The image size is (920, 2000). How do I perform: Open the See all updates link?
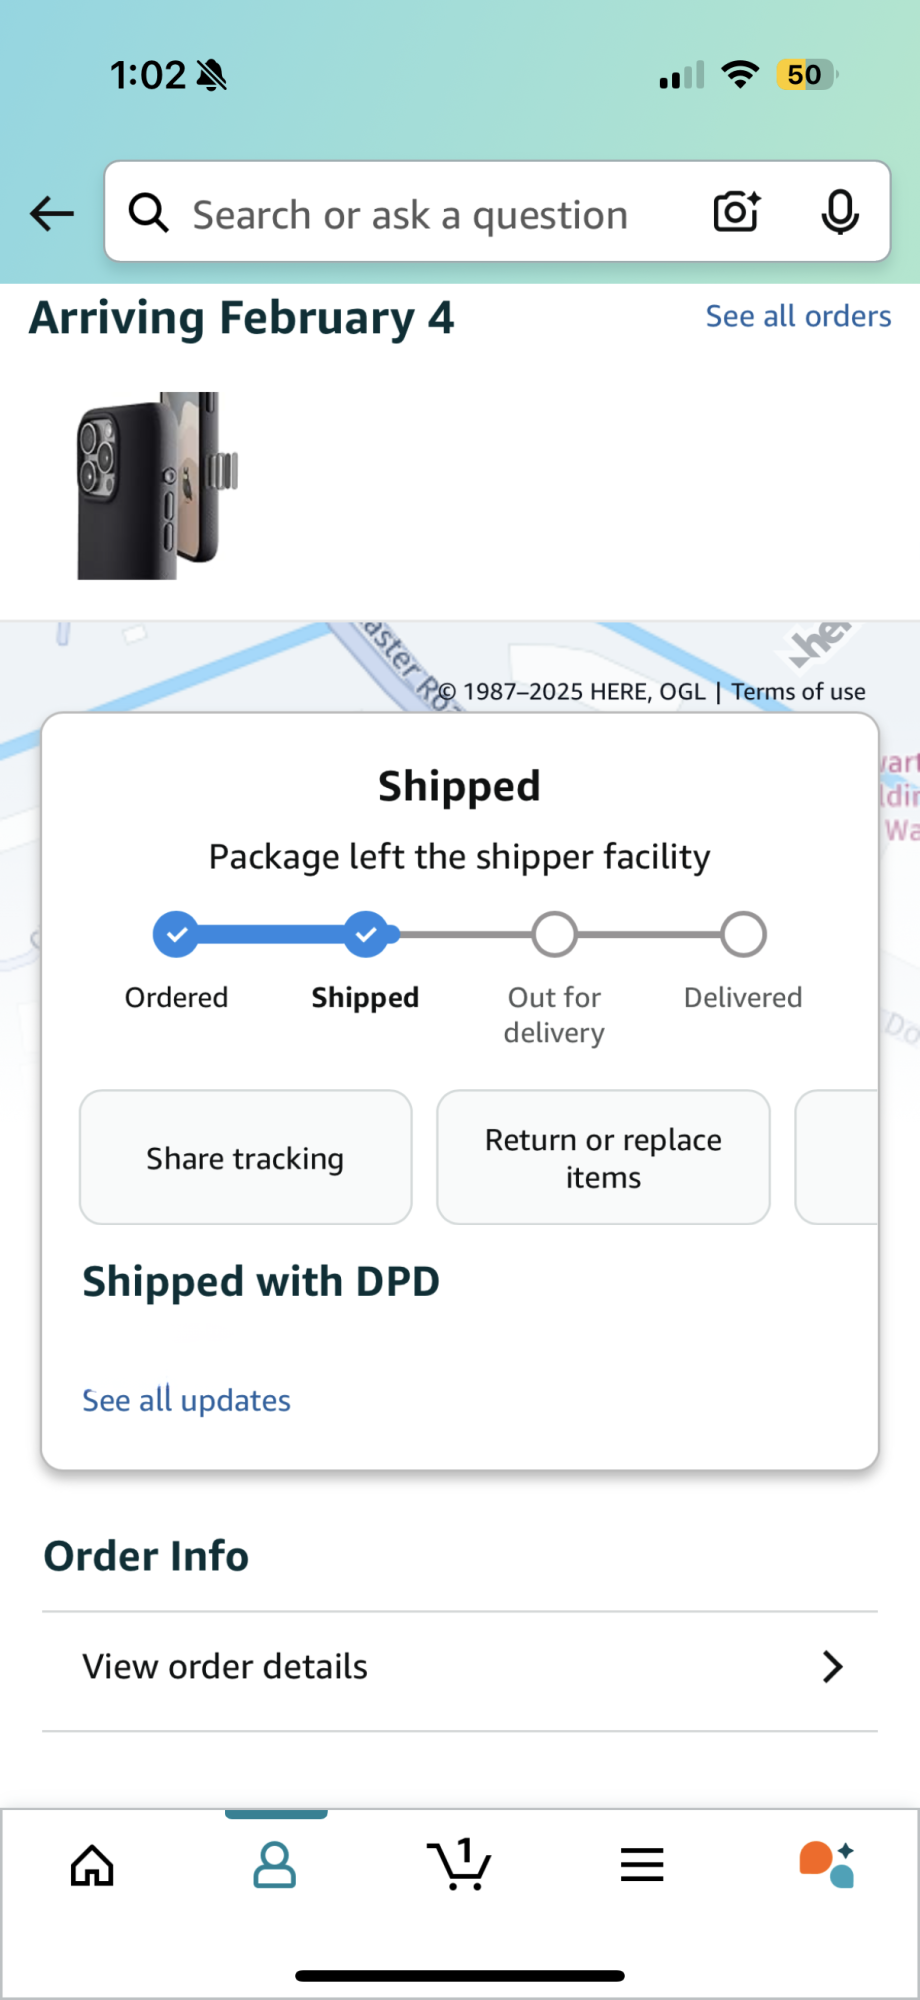(186, 1400)
